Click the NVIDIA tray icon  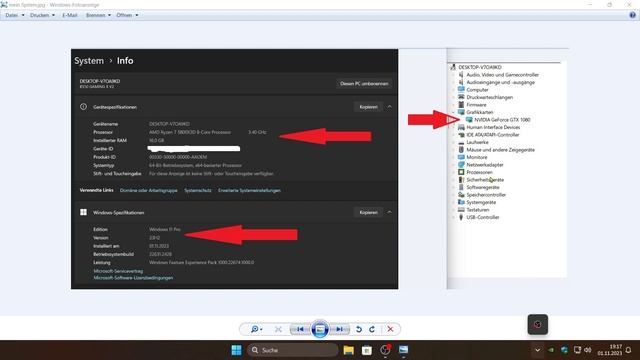551,350
